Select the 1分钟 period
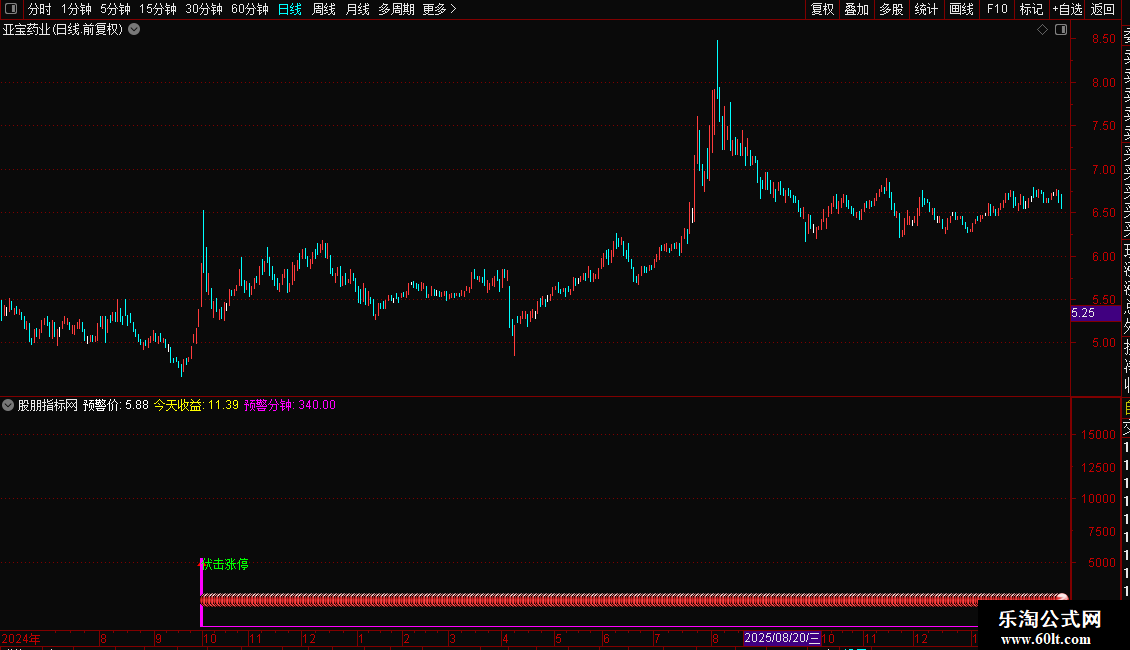The image size is (1130, 650). [76, 9]
